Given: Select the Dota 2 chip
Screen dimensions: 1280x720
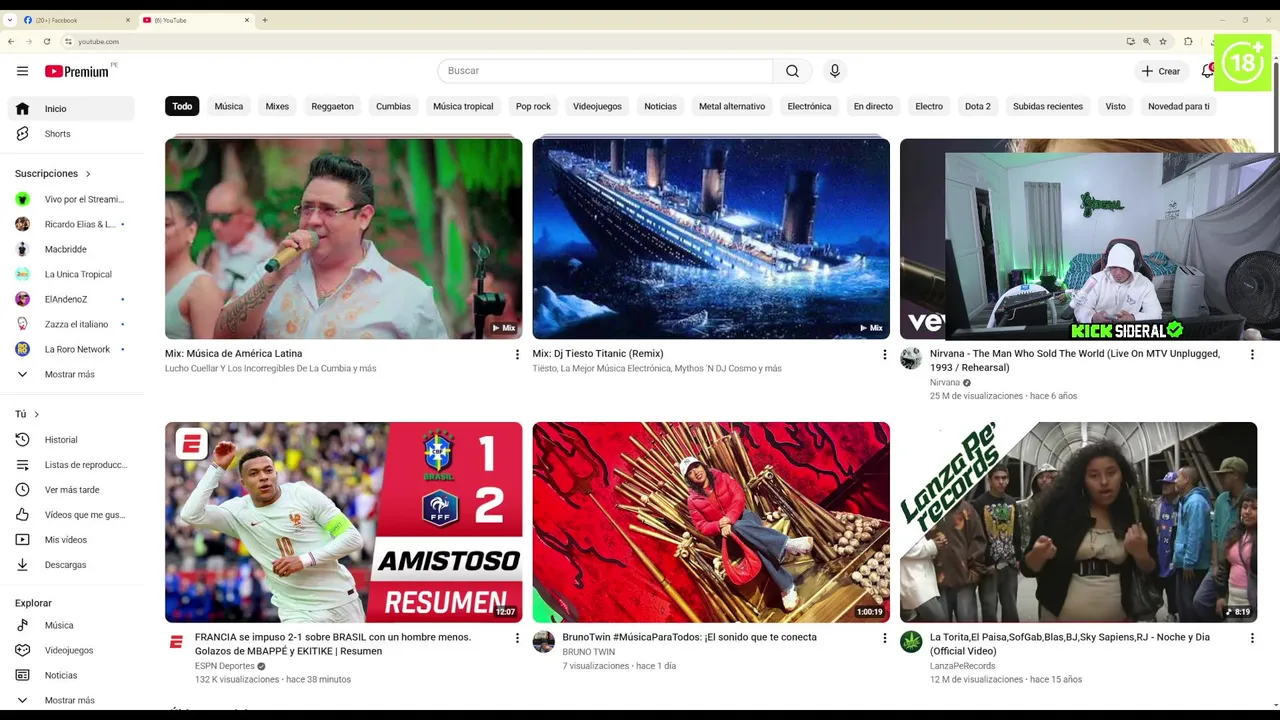Looking at the screenshot, I should pyautogui.click(x=977, y=106).
